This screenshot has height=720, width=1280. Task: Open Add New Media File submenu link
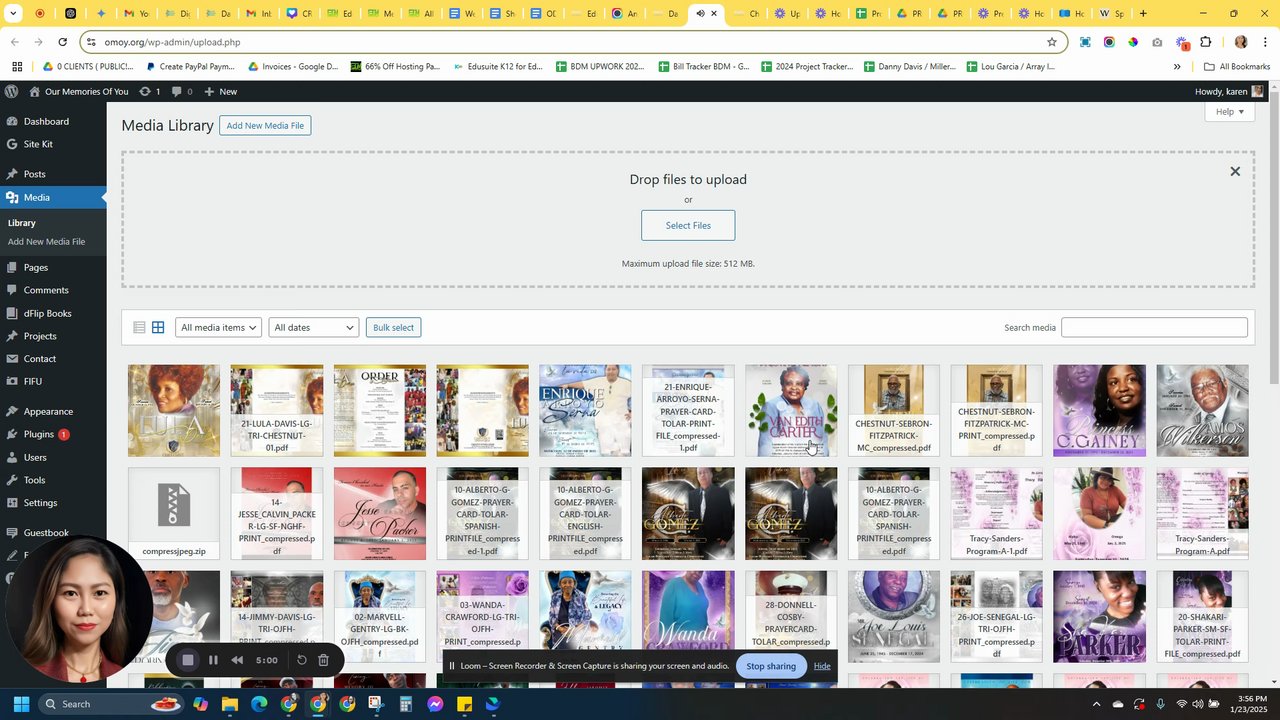[46, 242]
